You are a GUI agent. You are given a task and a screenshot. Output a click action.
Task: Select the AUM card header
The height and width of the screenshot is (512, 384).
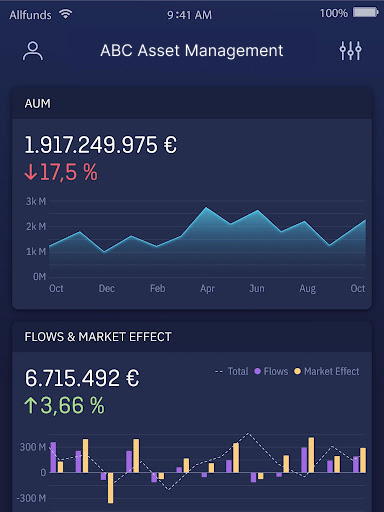point(192,104)
